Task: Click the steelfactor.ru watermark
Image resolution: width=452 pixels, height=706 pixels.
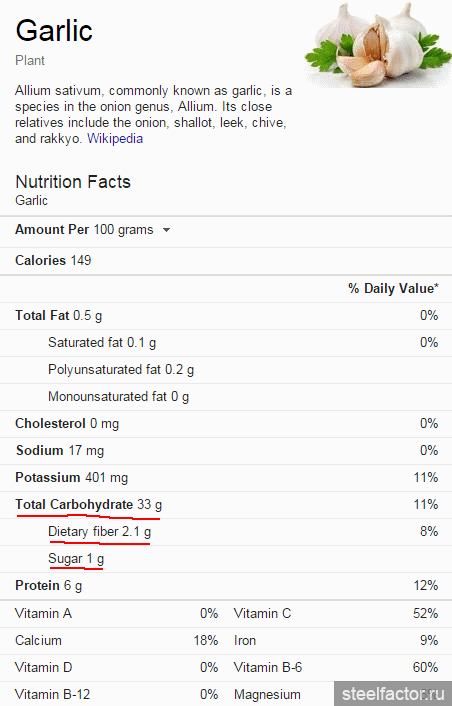Action: click(x=393, y=693)
